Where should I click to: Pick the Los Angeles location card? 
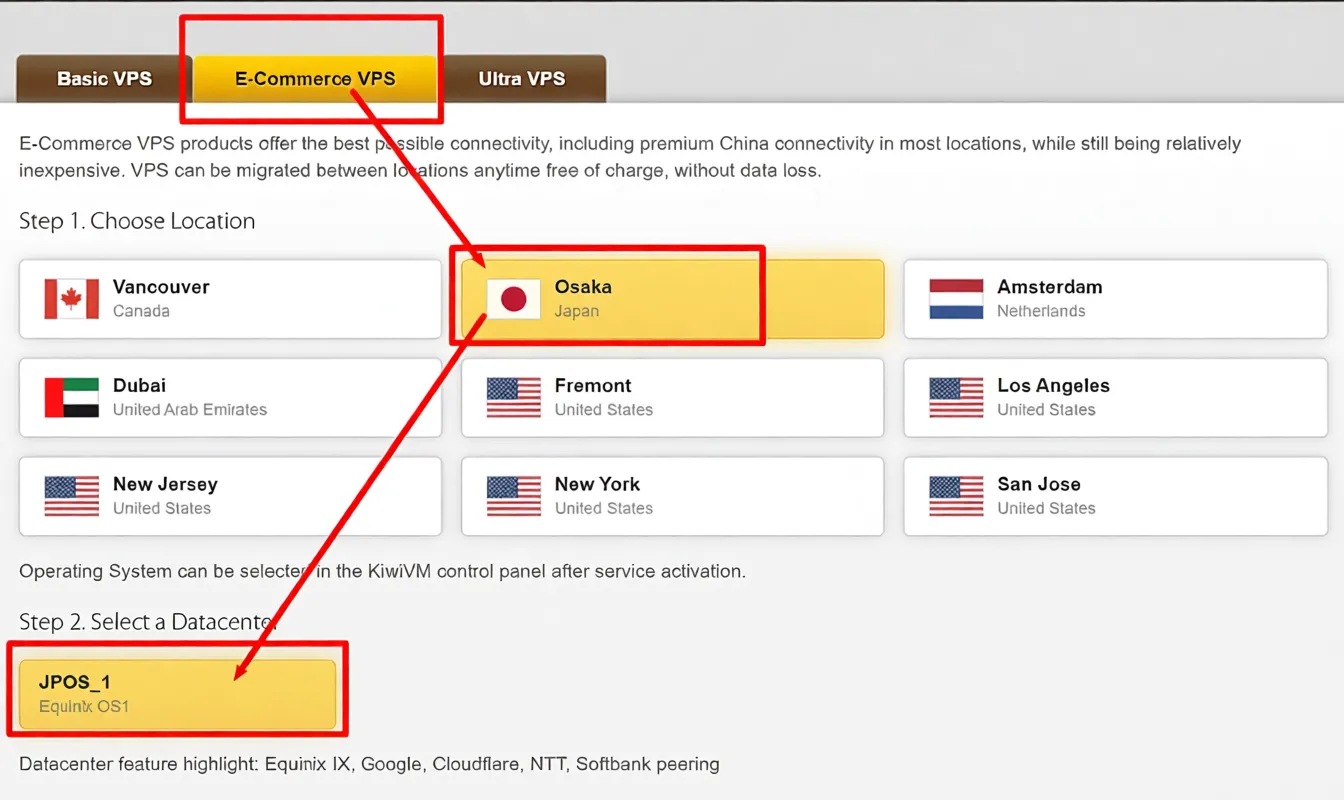[1115, 397]
